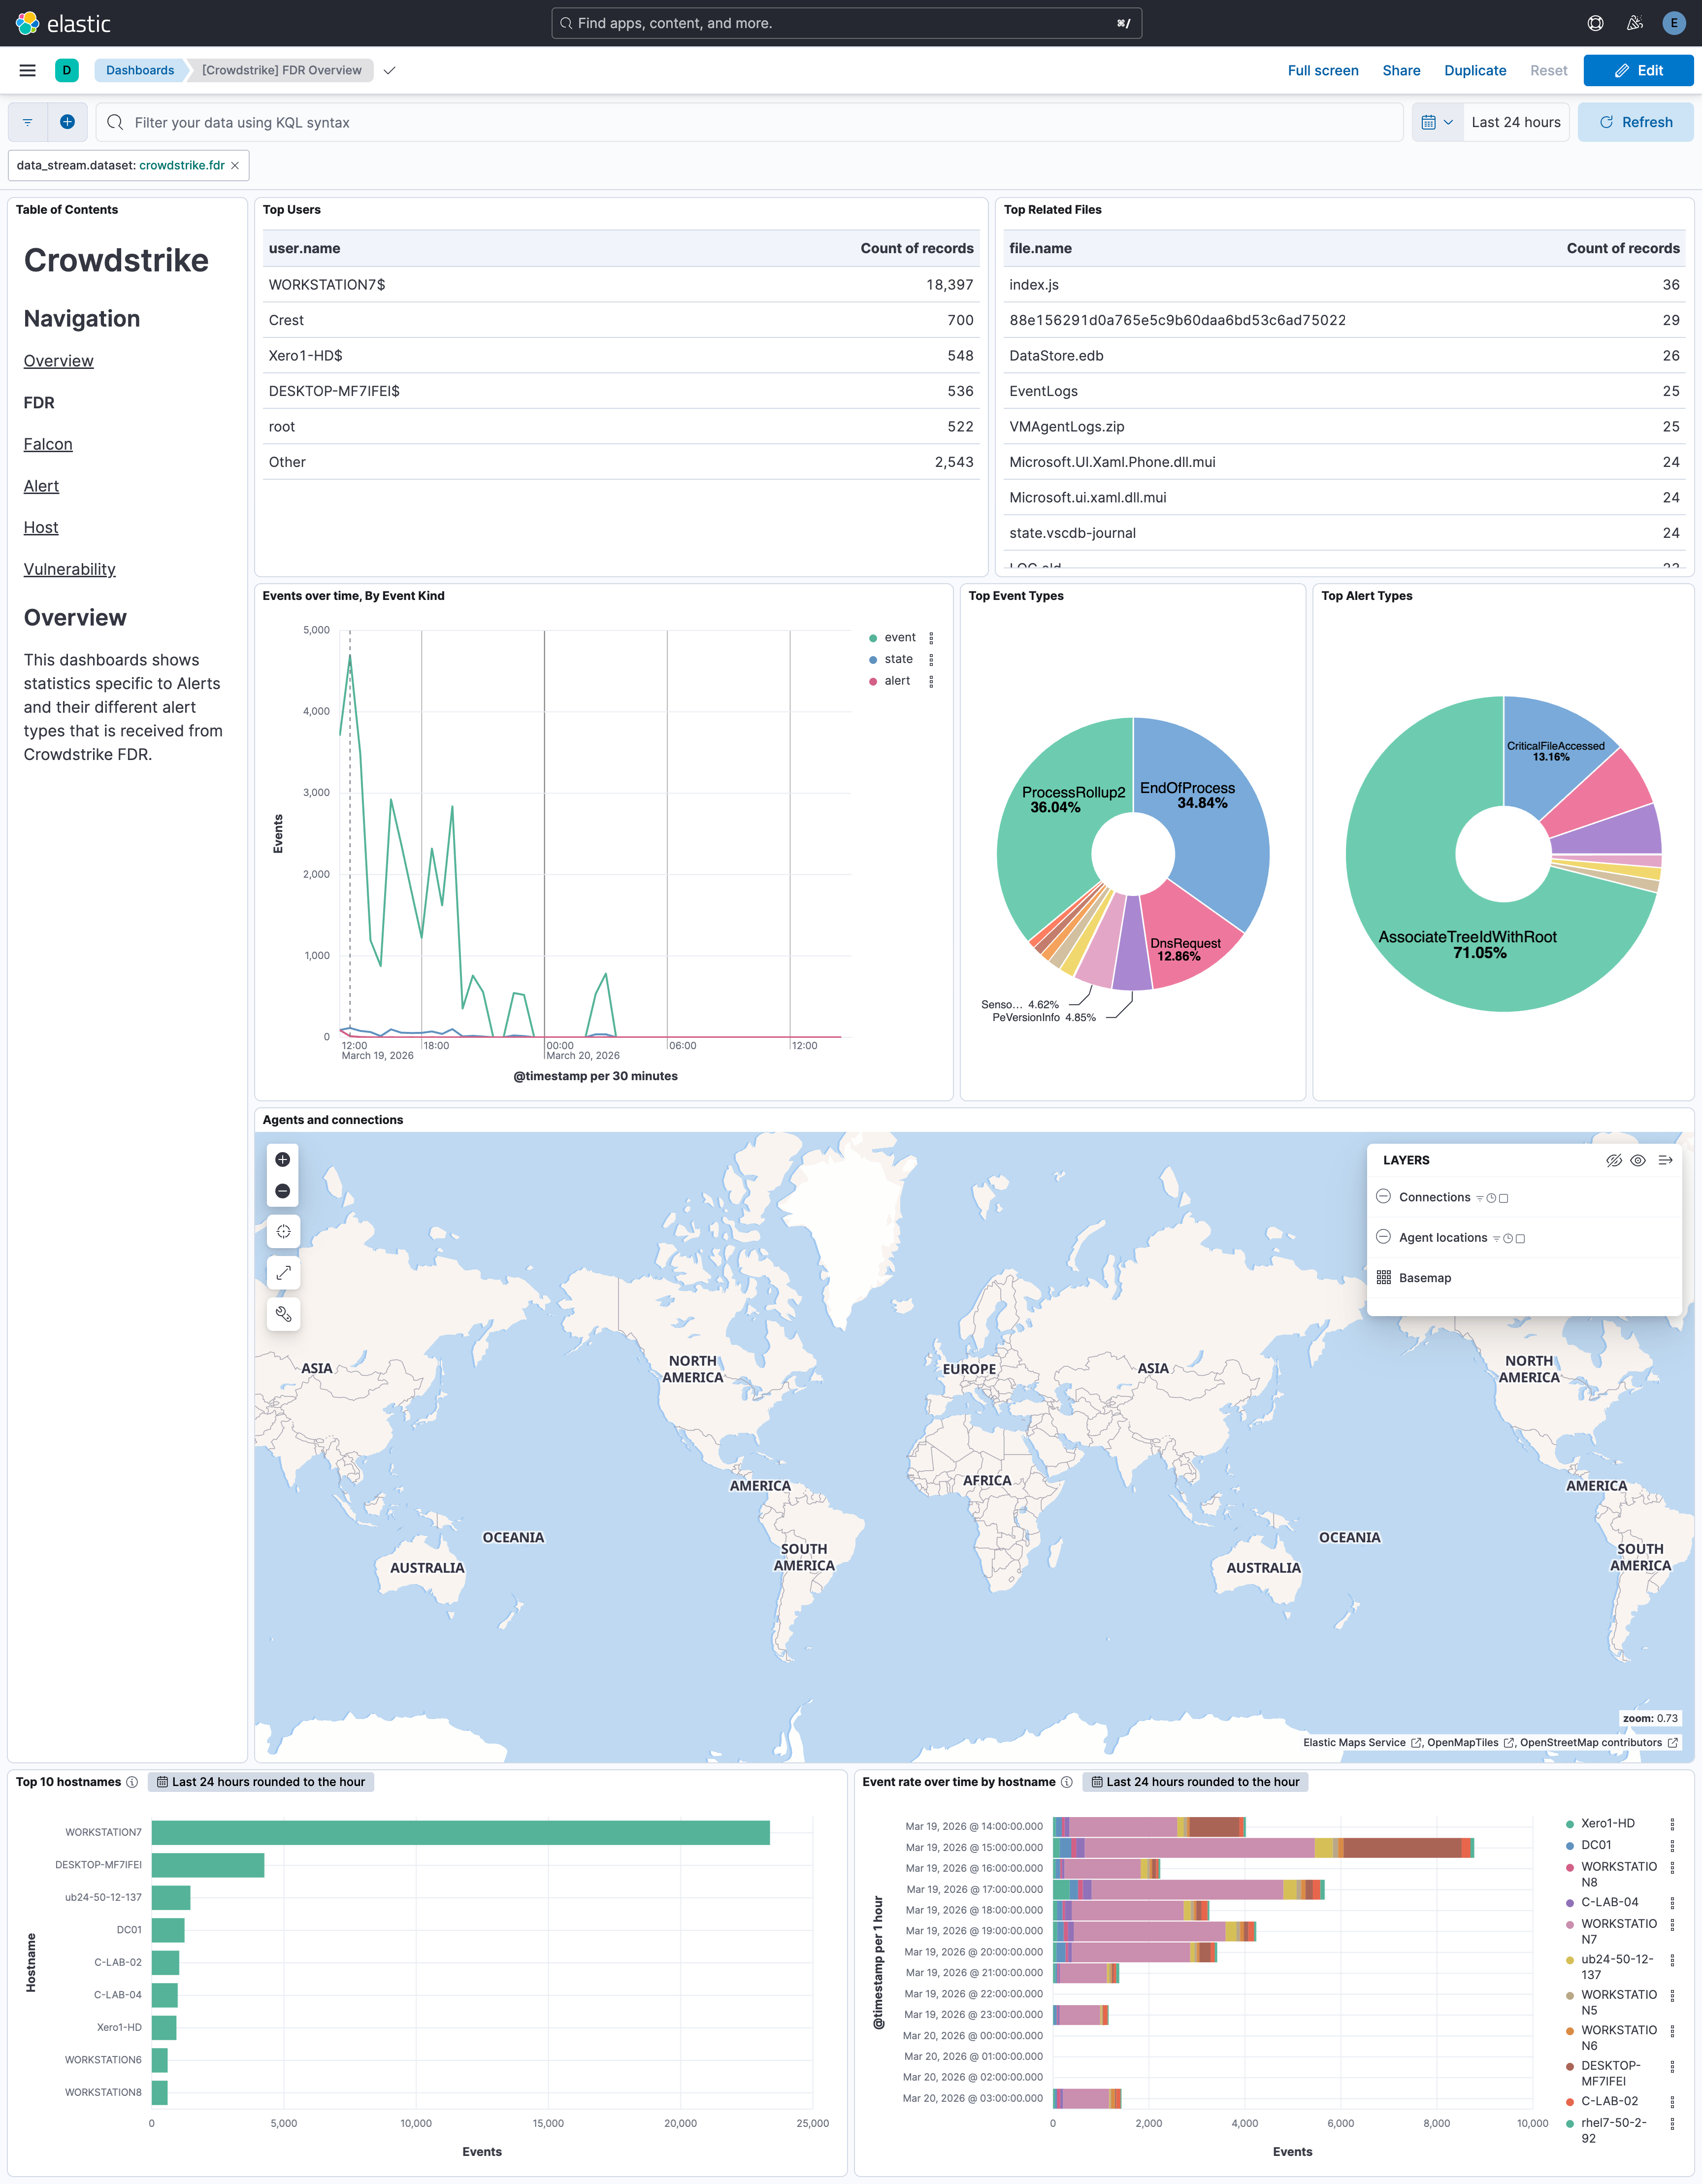1702x2184 pixels.
Task: Click the Find apps search field
Action: pyautogui.click(x=845, y=22)
